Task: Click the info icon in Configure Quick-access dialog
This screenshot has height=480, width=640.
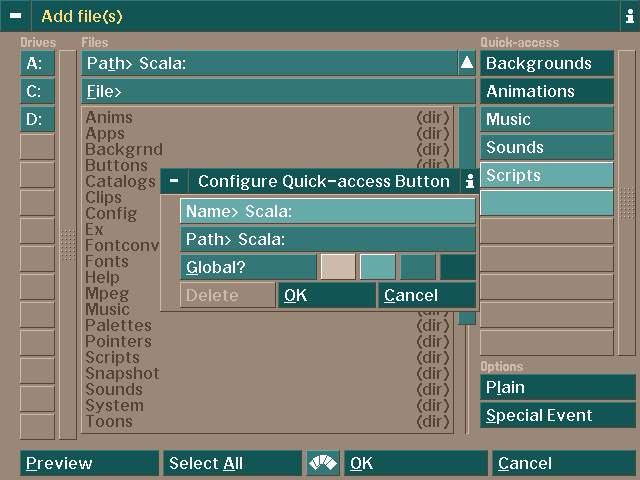Action: tap(469, 181)
